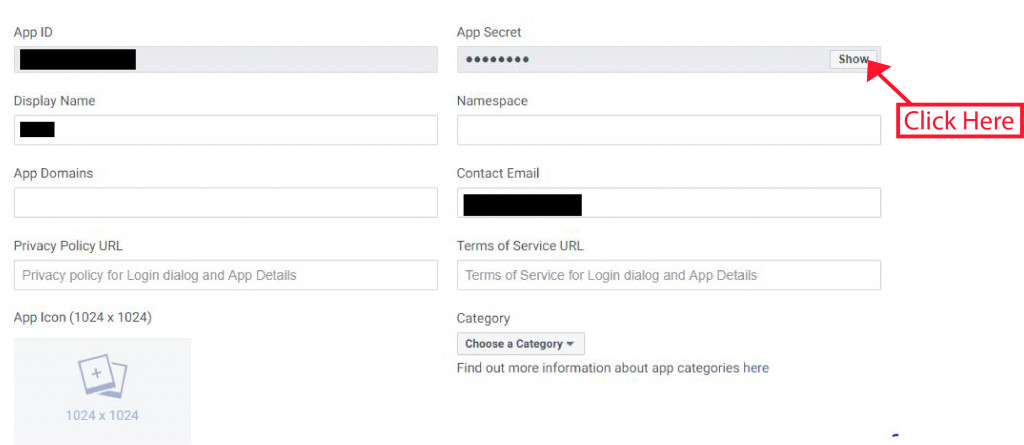Select the App ID field

pos(225,59)
